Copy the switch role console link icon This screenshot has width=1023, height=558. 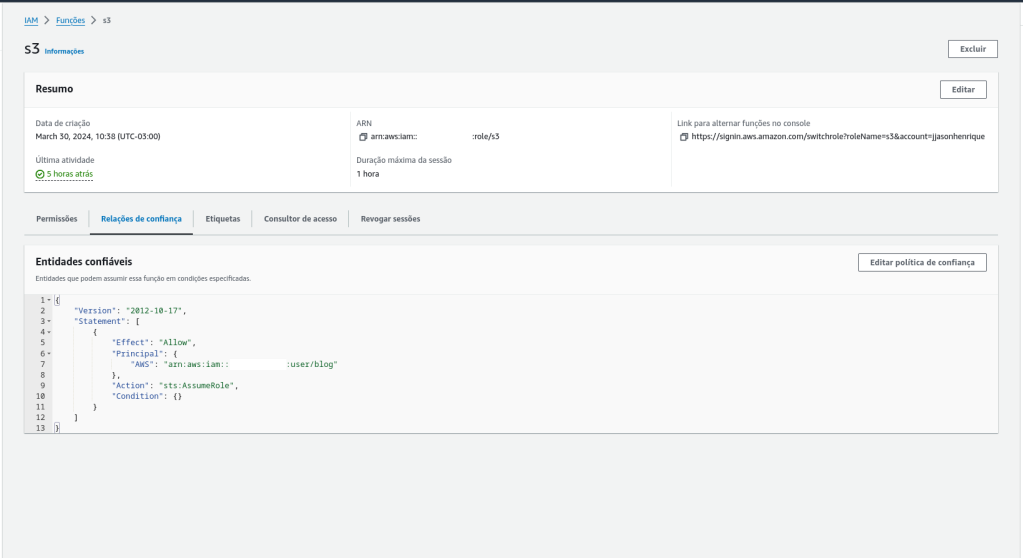(684, 136)
